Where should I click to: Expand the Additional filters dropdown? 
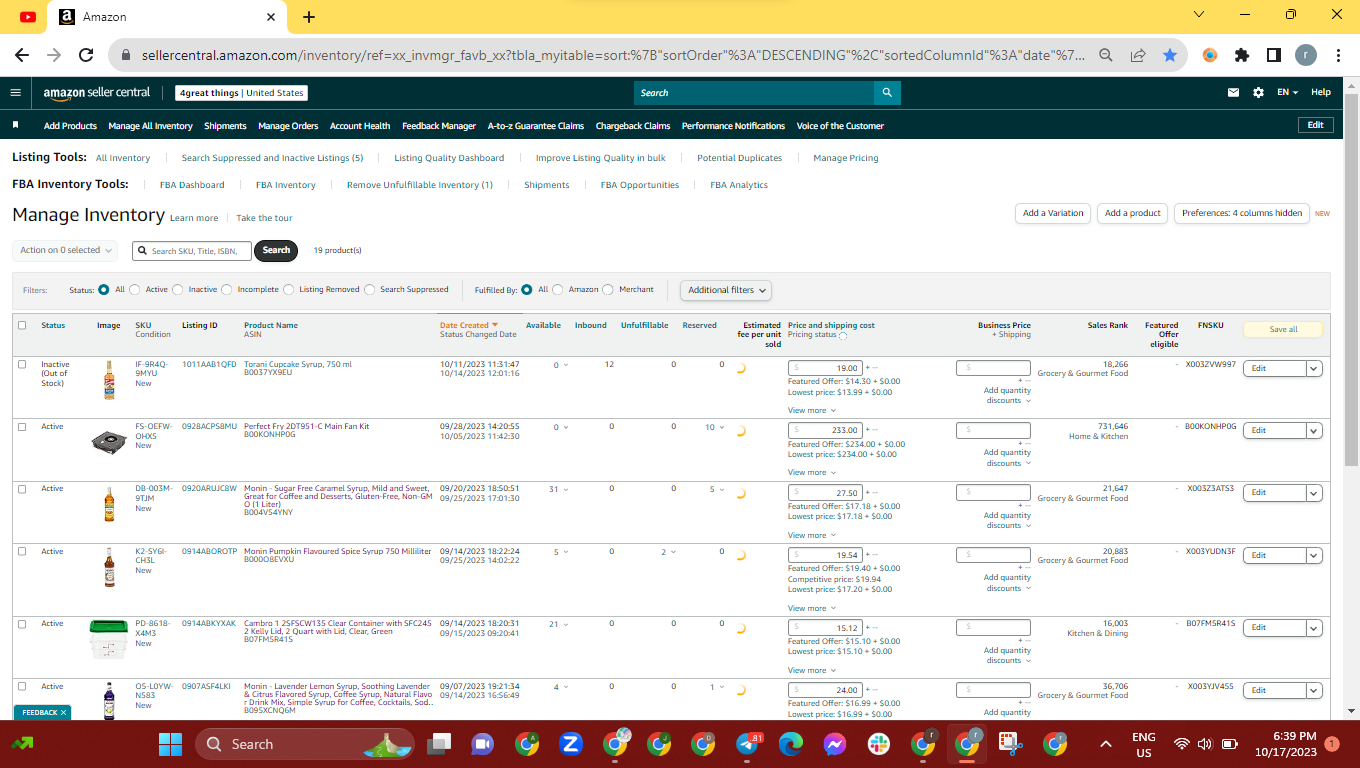(x=727, y=290)
